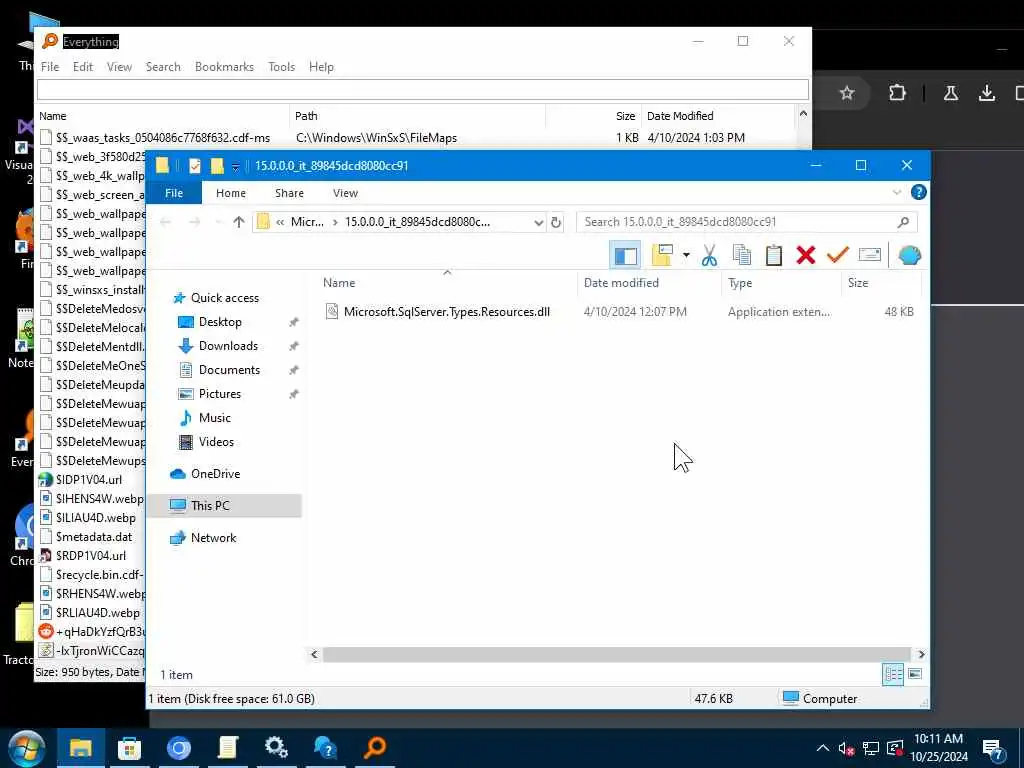This screenshot has height=768, width=1024.
Task: Open Everything's Help menu
Action: (321, 67)
